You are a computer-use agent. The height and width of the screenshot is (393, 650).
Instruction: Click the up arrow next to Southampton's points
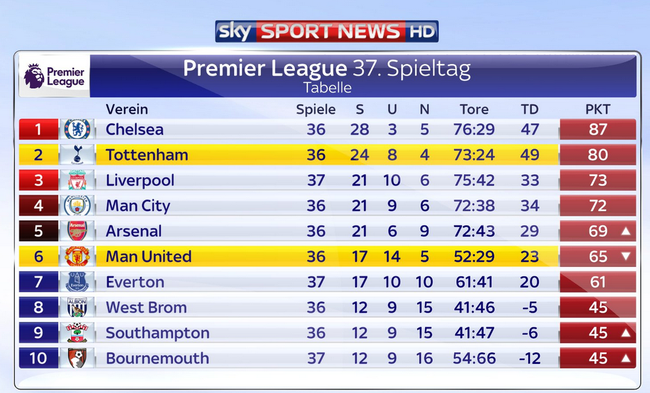point(626,332)
